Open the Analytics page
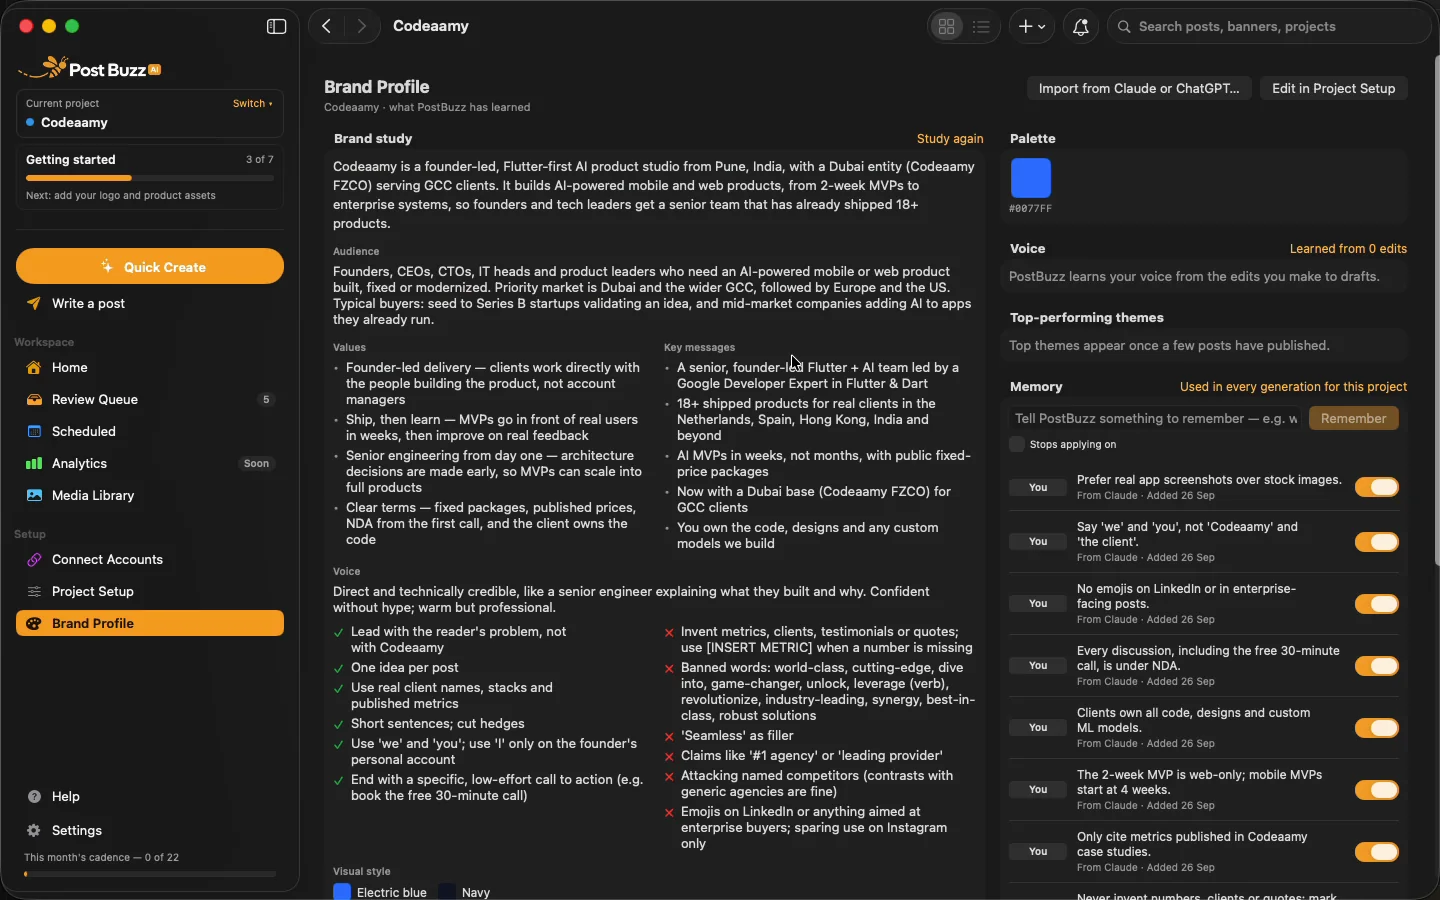This screenshot has height=900, width=1440. point(150,464)
